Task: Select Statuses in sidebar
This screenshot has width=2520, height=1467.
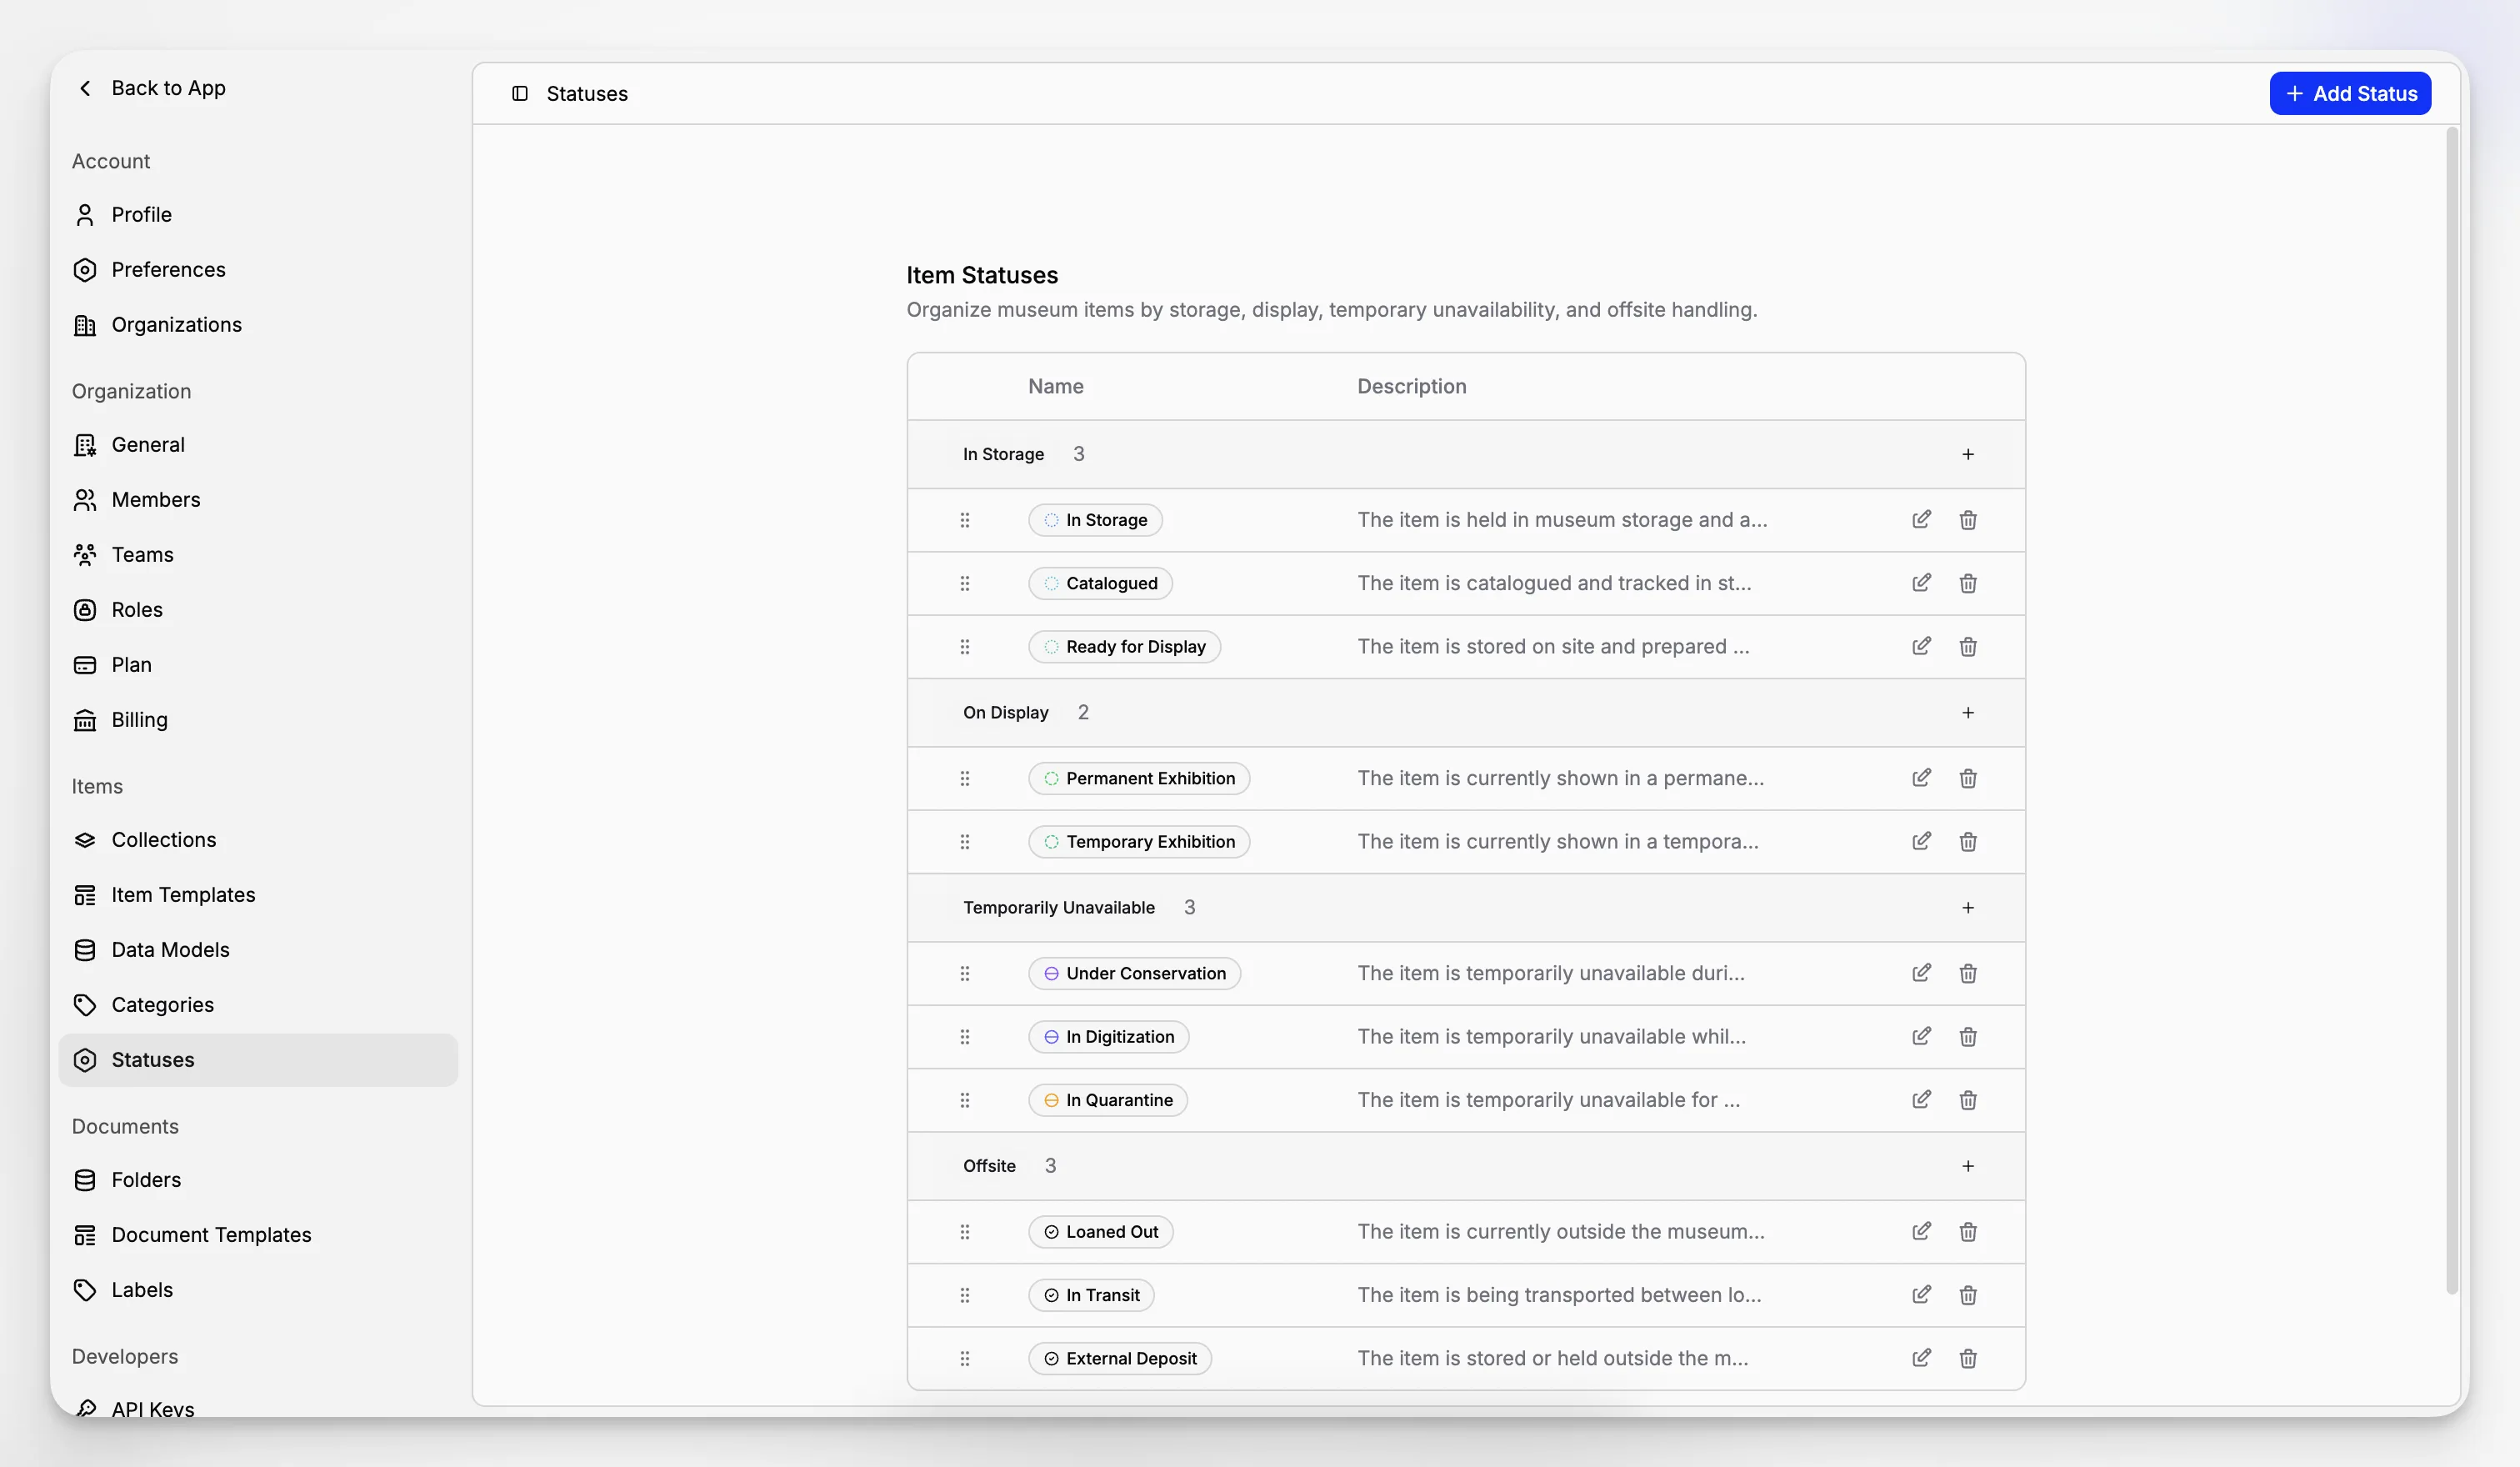Action: (258, 1060)
